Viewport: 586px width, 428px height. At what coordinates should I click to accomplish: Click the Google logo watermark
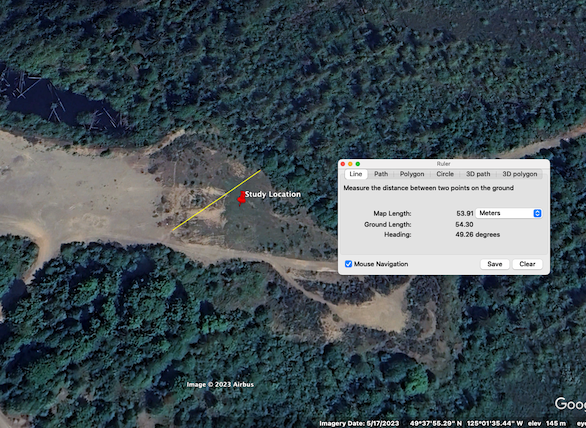point(570,404)
